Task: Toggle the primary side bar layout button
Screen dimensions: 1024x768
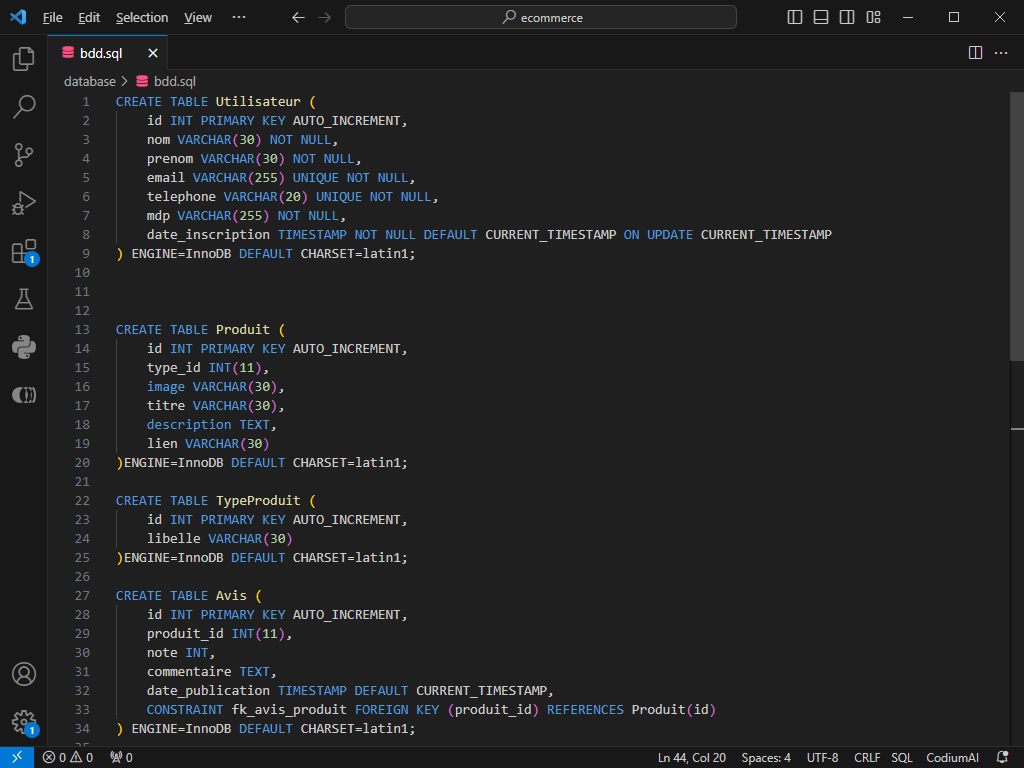Action: (x=795, y=17)
